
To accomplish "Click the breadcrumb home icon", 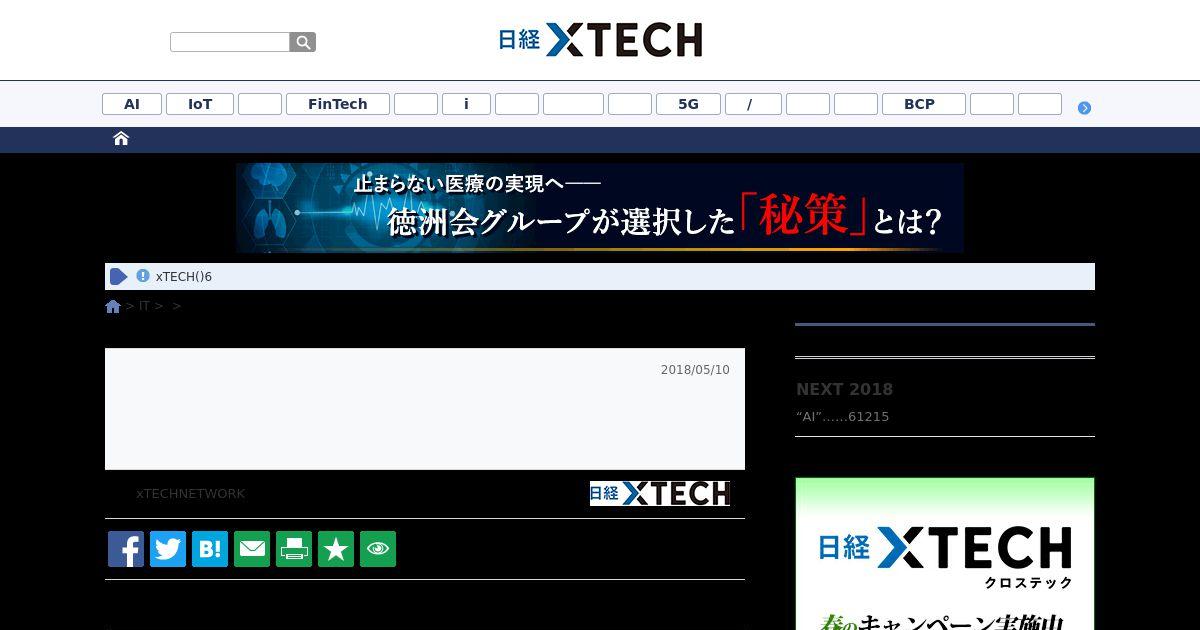I will [113, 306].
